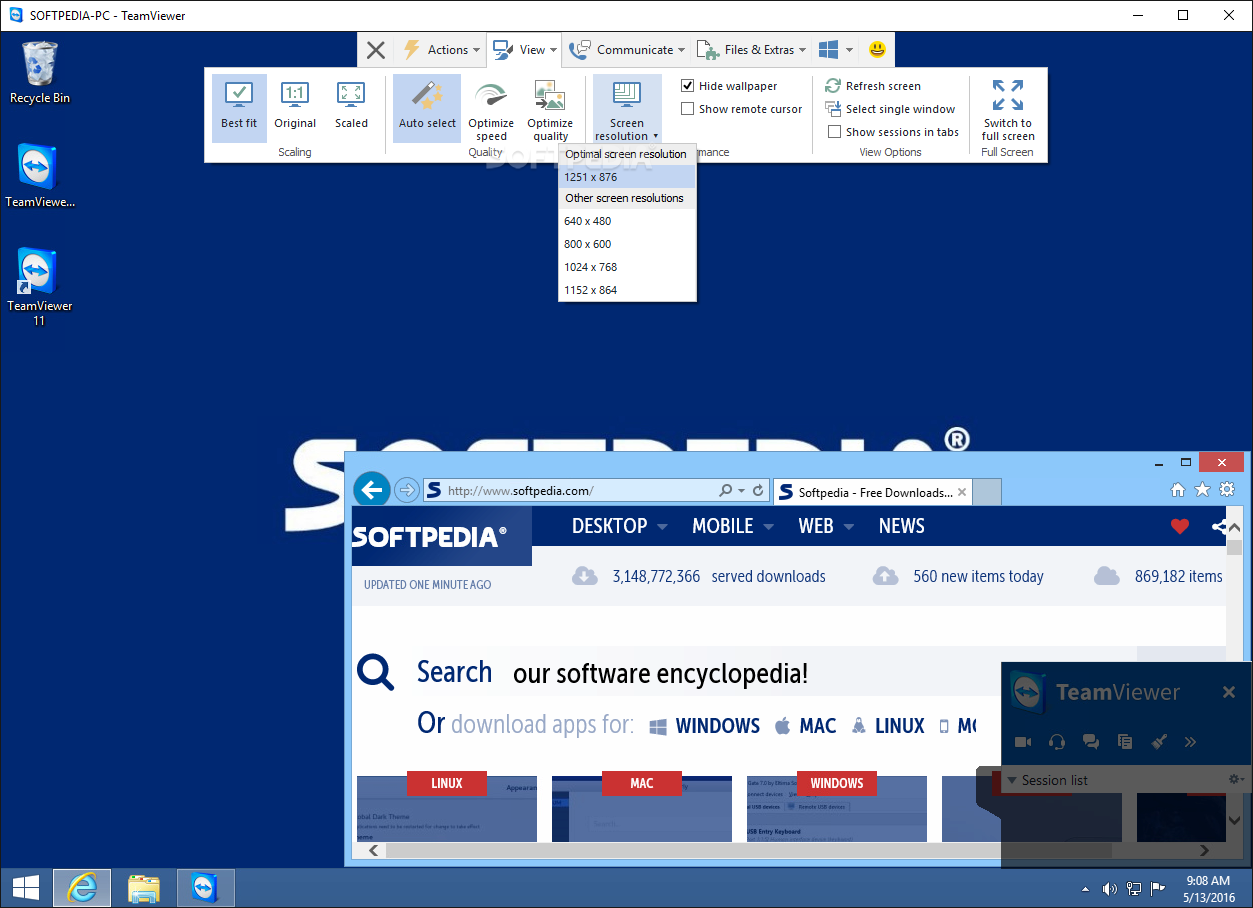The width and height of the screenshot is (1253, 908).
Task: Click the smiley feedback icon
Action: [x=877, y=49]
